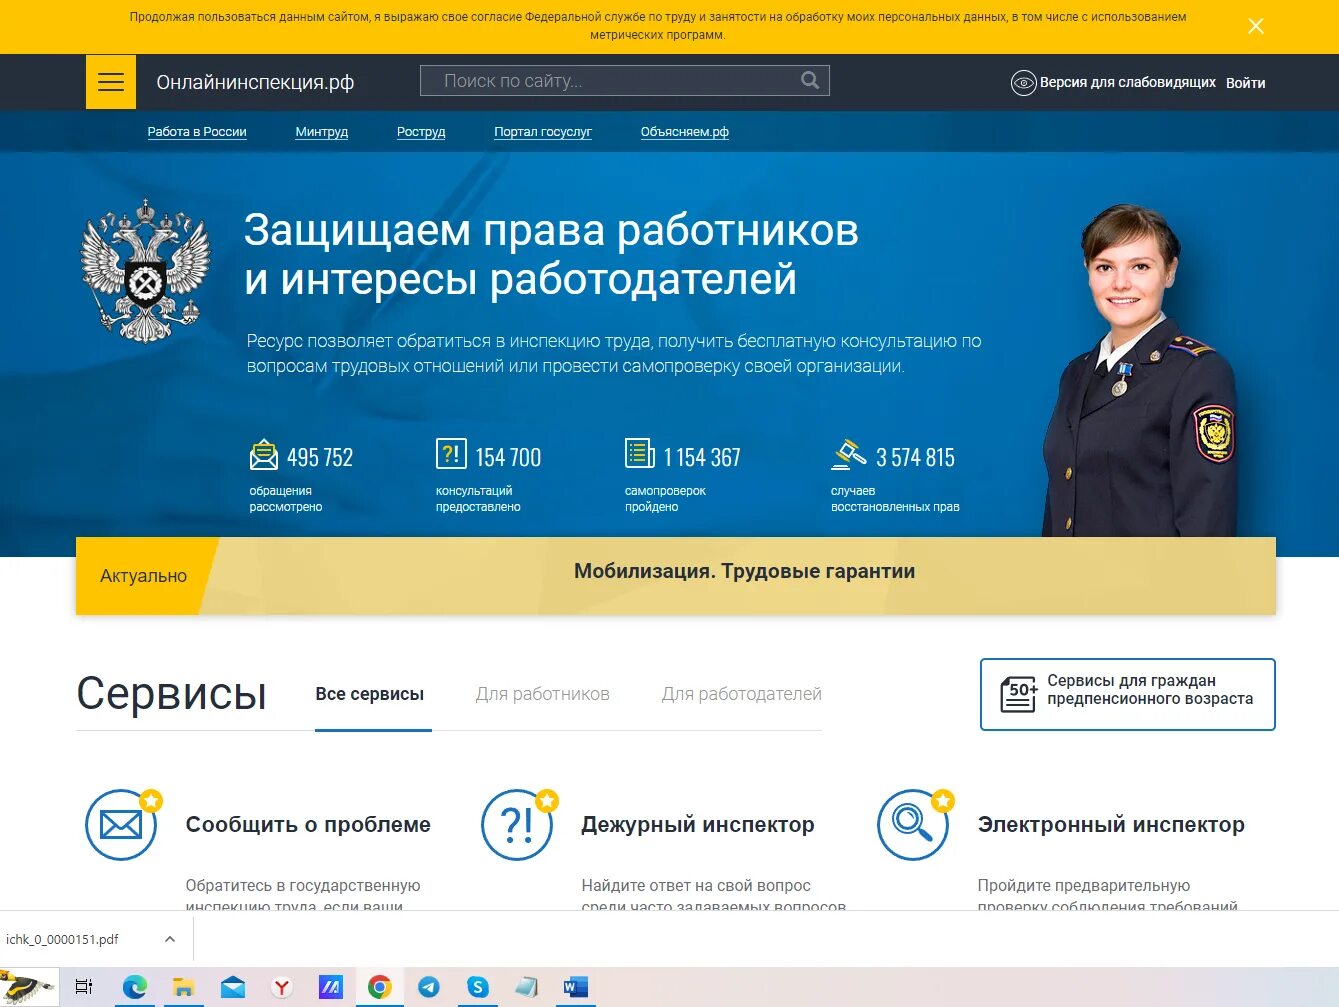
Task: Click Версия для слабовидящих text
Action: 1128,83
